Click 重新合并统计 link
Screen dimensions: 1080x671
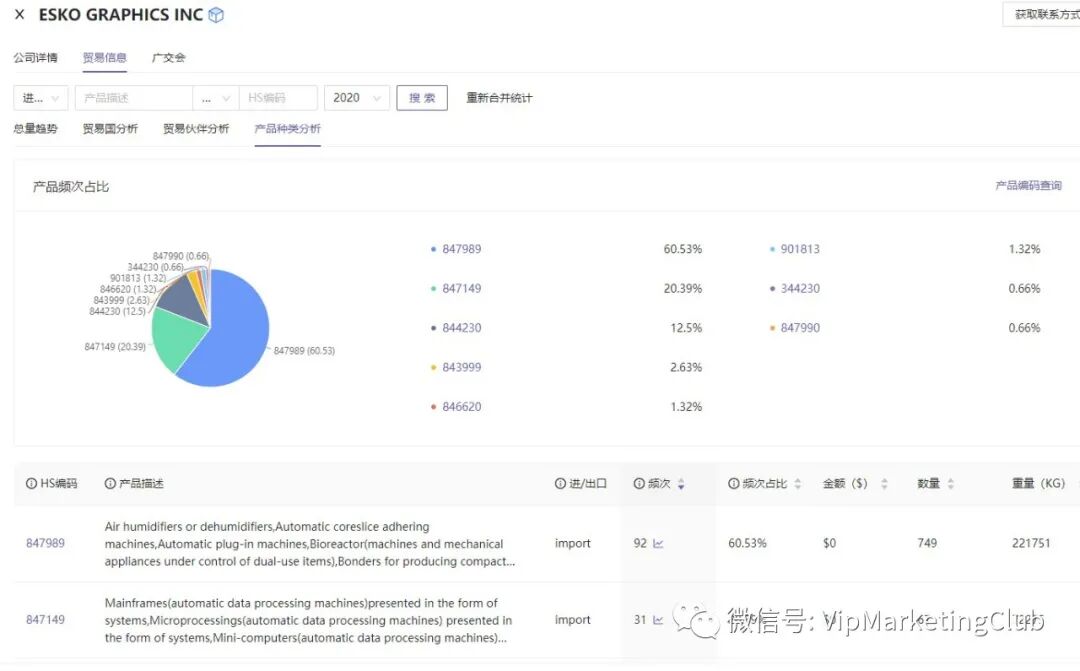click(x=499, y=98)
